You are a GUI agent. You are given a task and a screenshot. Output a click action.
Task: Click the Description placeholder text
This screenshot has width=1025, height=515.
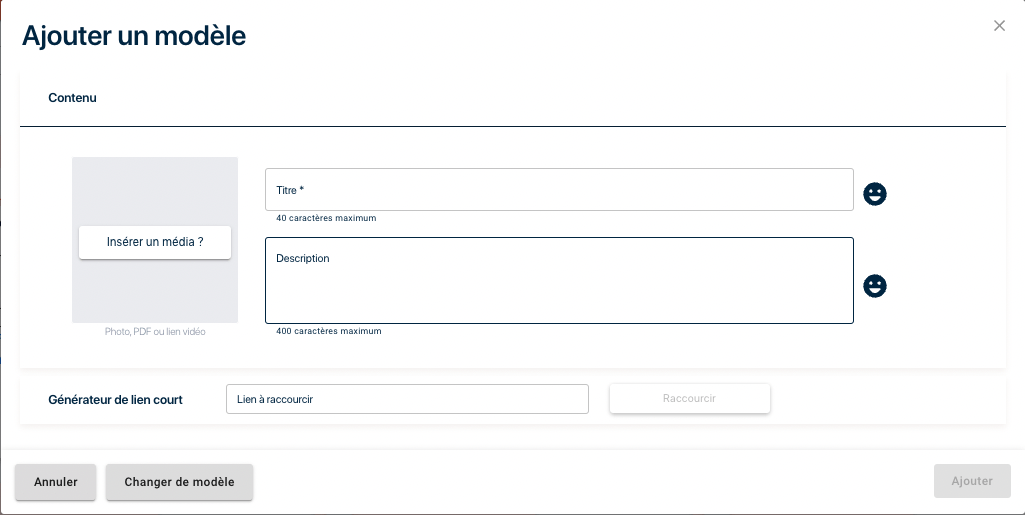[303, 259]
